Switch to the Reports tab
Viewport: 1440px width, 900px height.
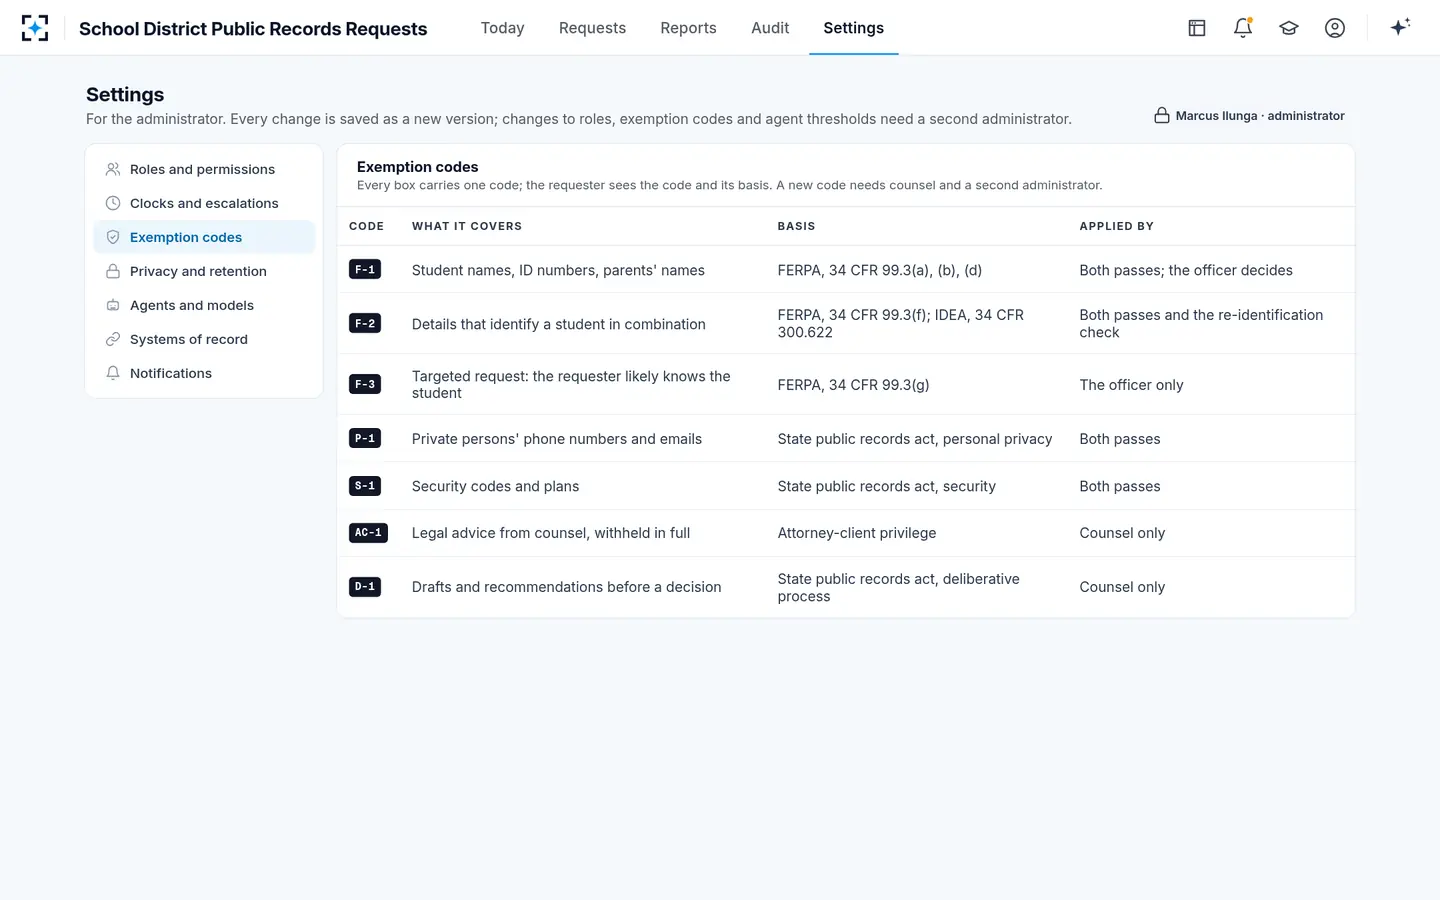[688, 28]
